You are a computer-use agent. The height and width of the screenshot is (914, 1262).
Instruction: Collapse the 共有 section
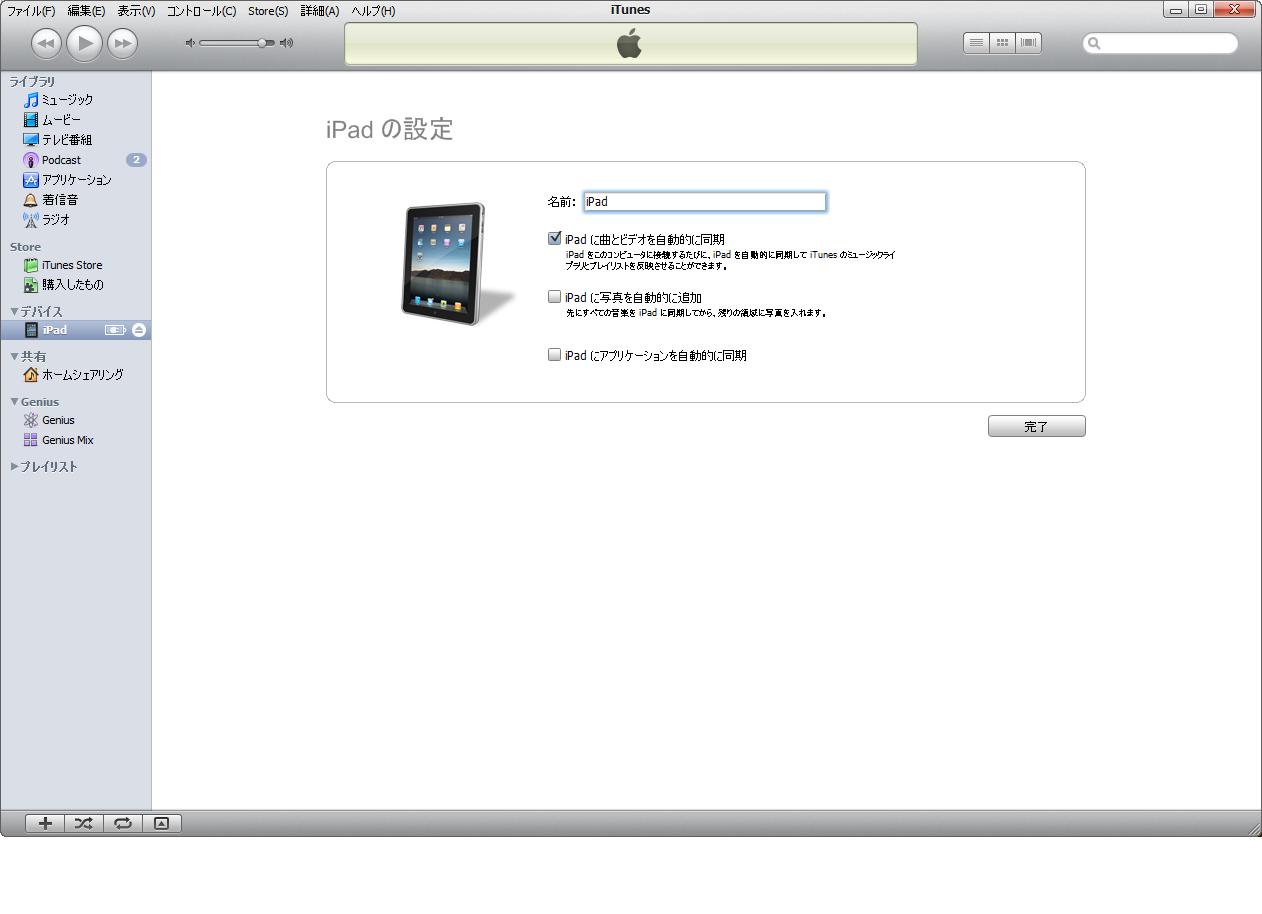14,356
